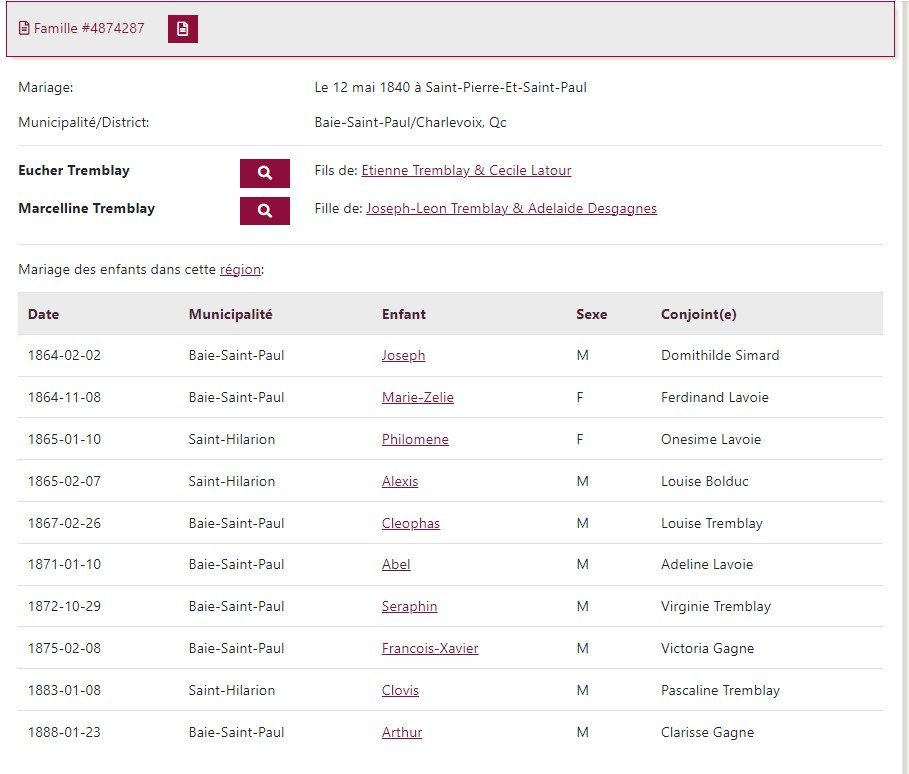The image size is (909, 774).
Task: Click small file icon before Famille heading
Action: click(x=24, y=28)
